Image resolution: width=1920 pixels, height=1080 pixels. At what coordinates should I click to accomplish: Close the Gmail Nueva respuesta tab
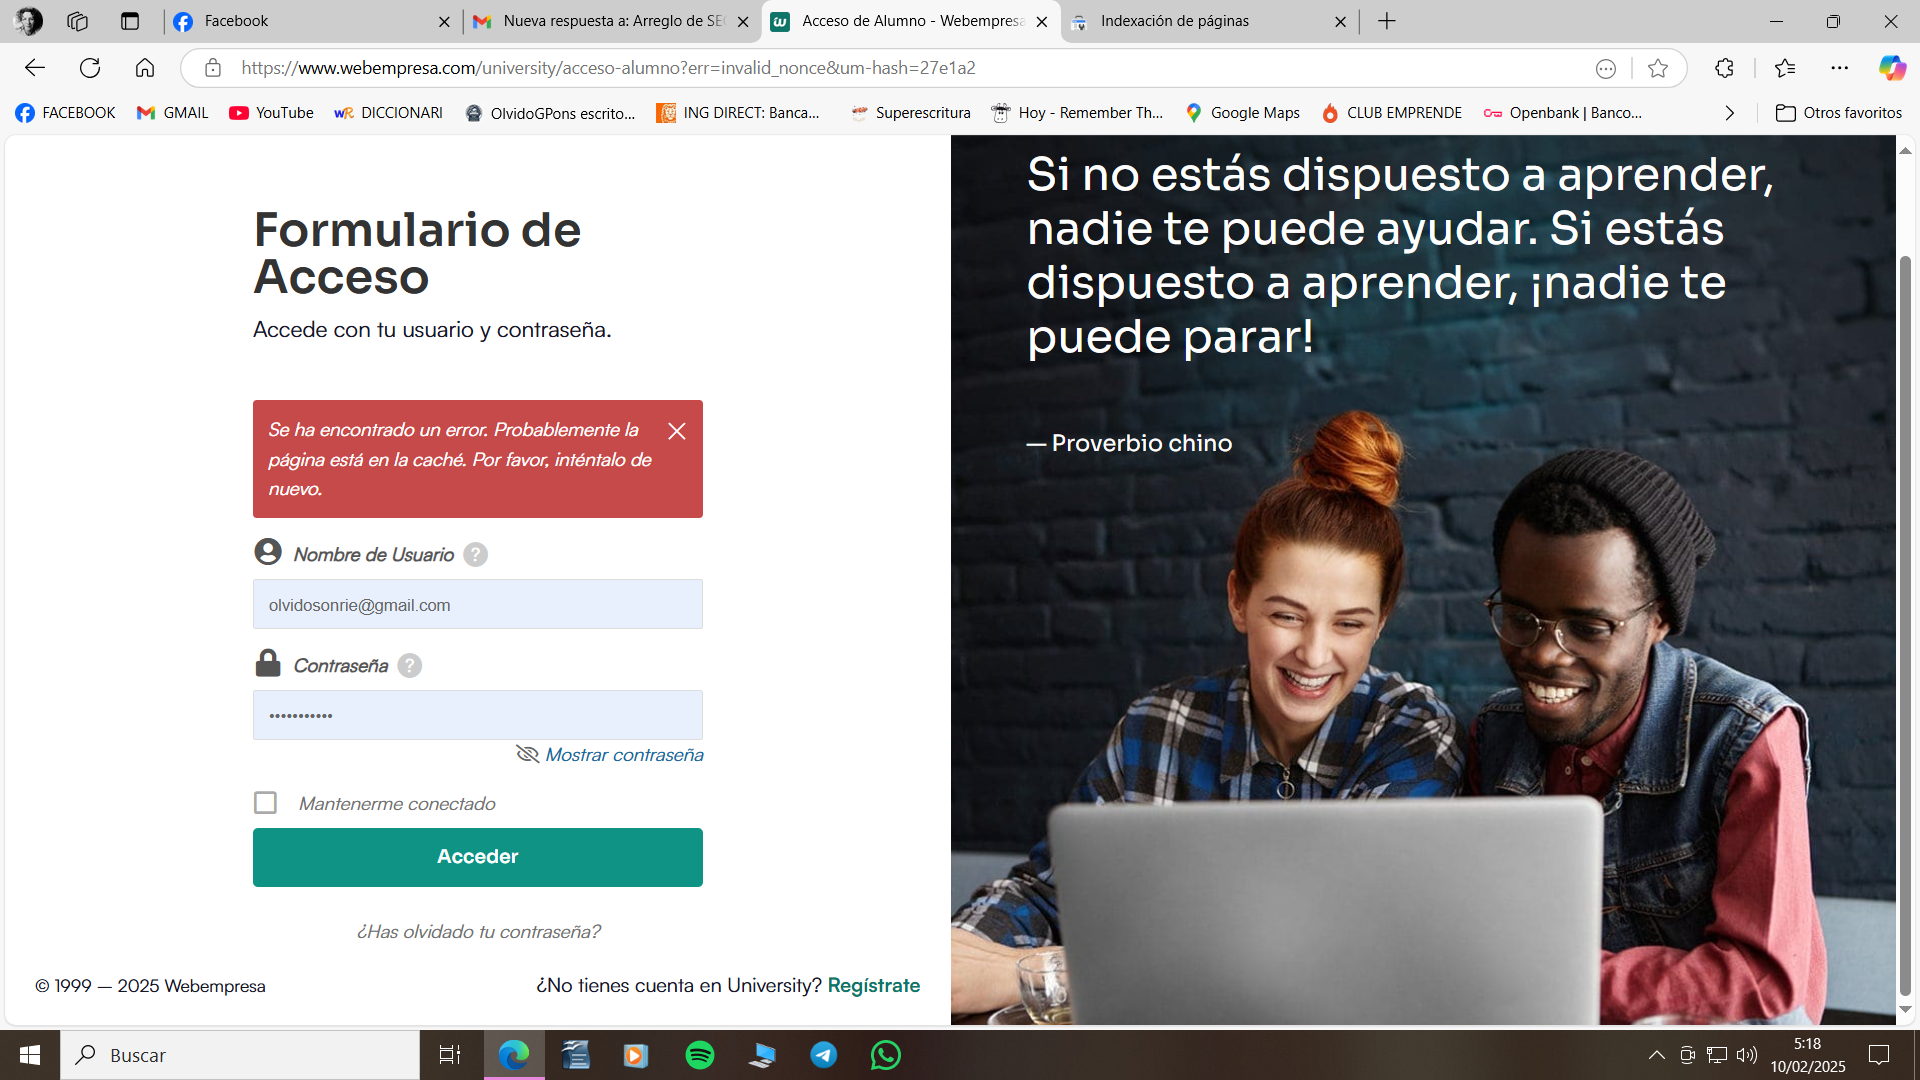pyautogui.click(x=743, y=21)
